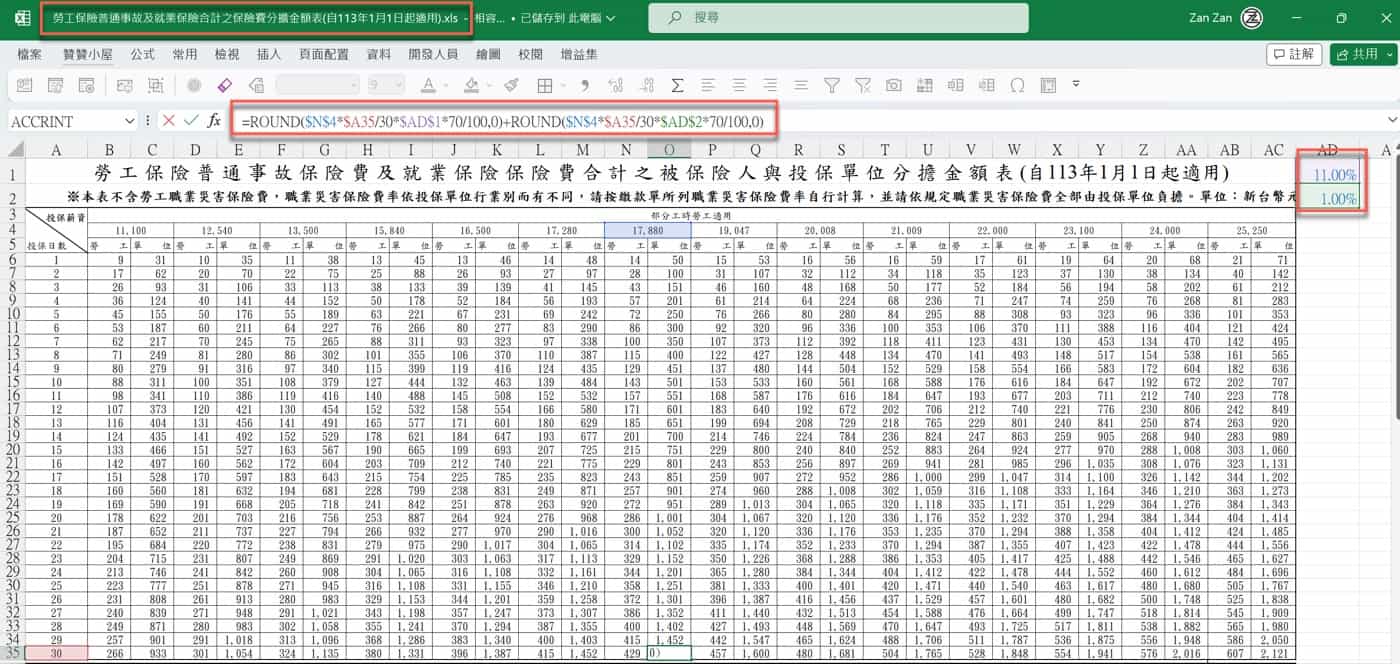Viewport: 1400px width, 664px height.
Task: Click the filter funnel icon
Action: click(832, 85)
